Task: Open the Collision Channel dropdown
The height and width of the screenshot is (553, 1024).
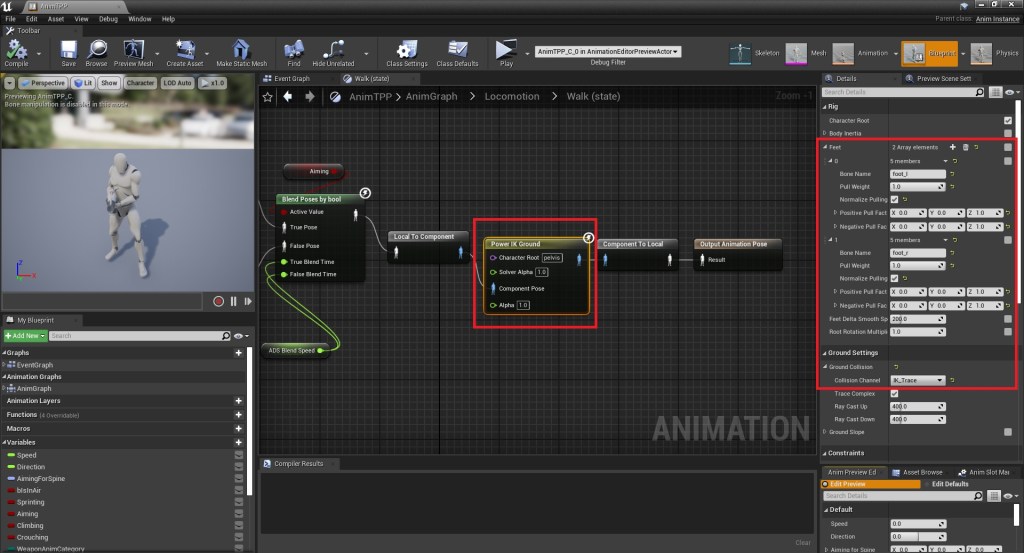Action: pyautogui.click(x=917, y=380)
